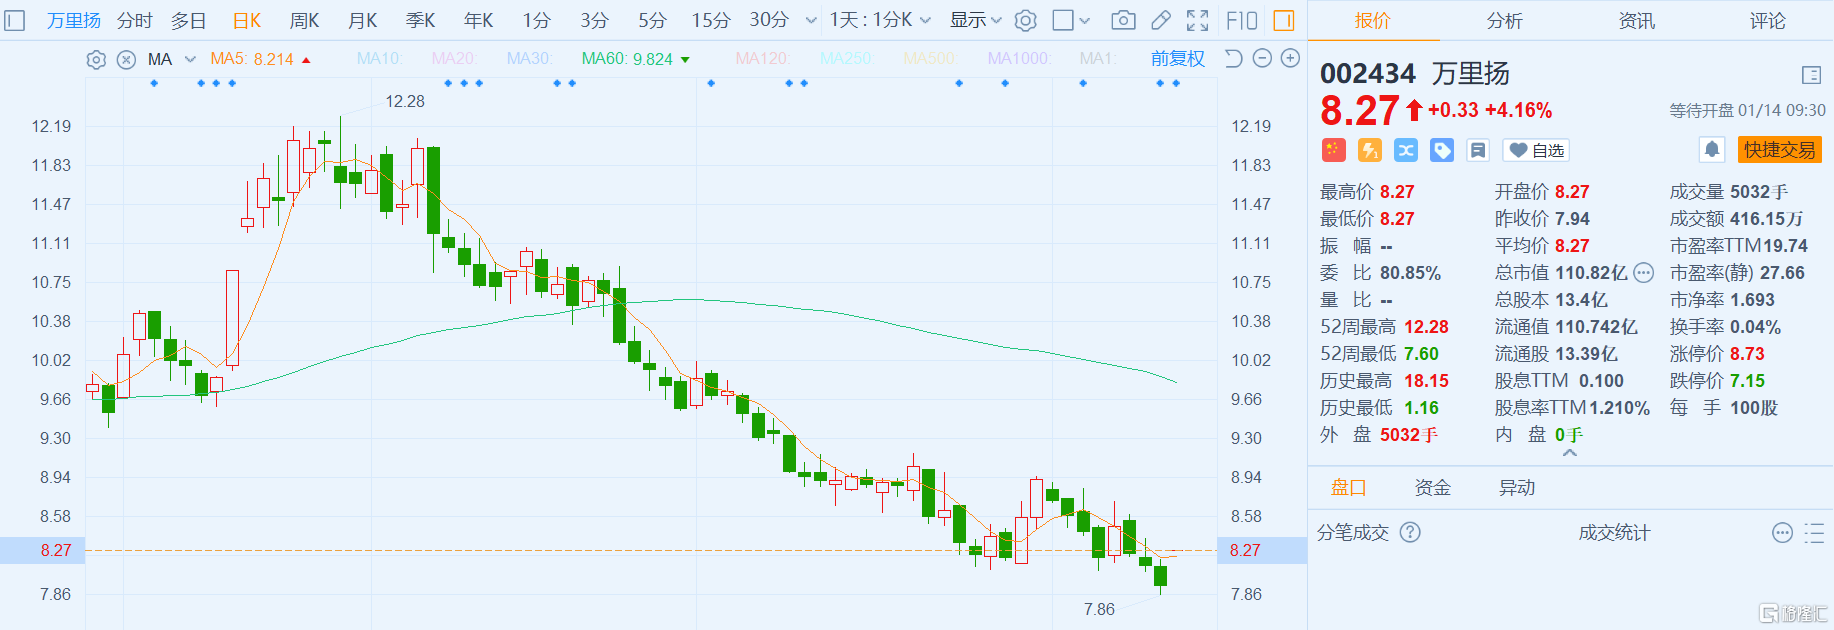Zoom in chart with plus icon
Screen dimensions: 1834x630
tap(1291, 59)
